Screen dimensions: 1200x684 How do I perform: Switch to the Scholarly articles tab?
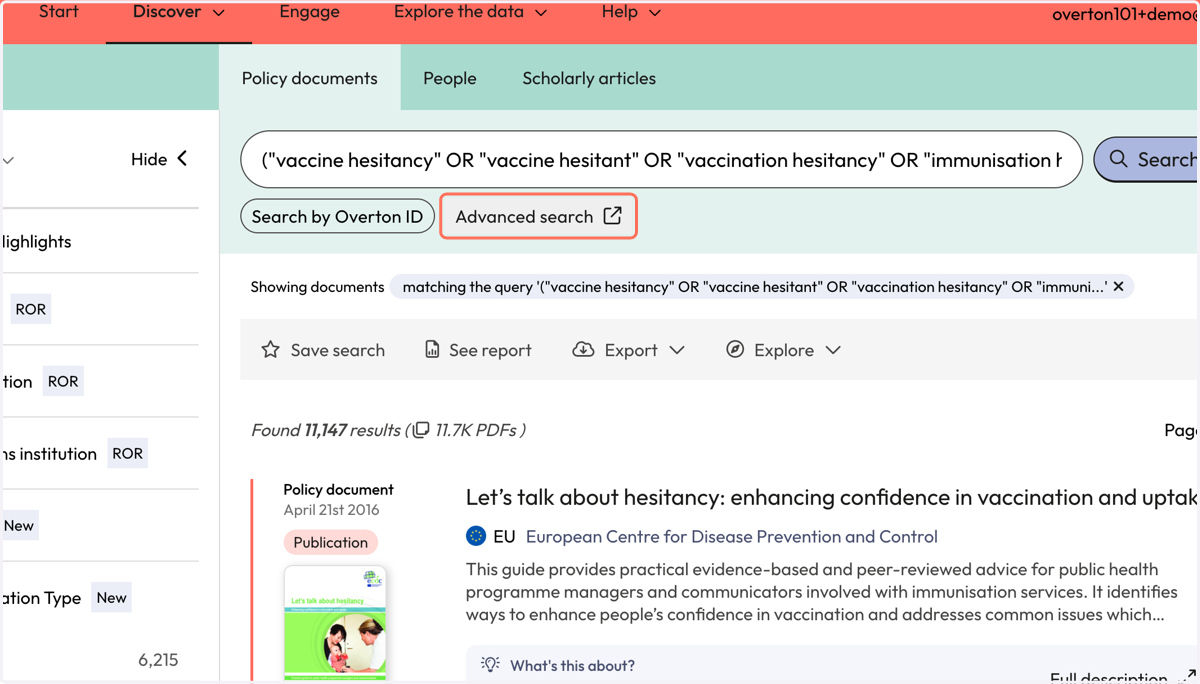tap(589, 78)
